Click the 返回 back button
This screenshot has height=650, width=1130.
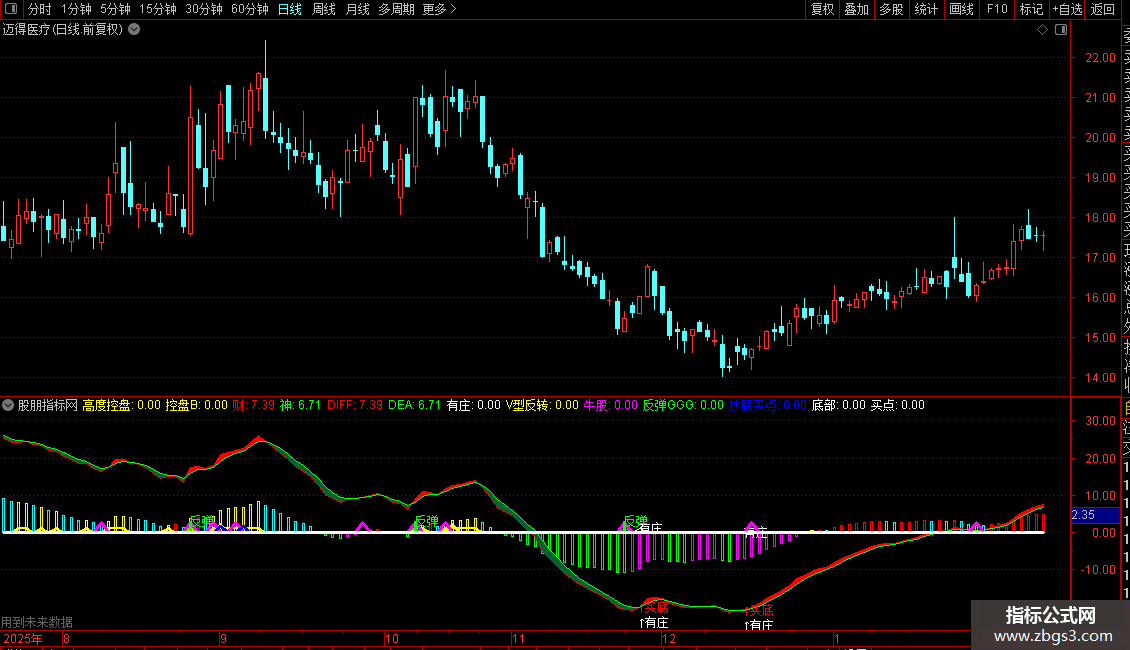1102,10
